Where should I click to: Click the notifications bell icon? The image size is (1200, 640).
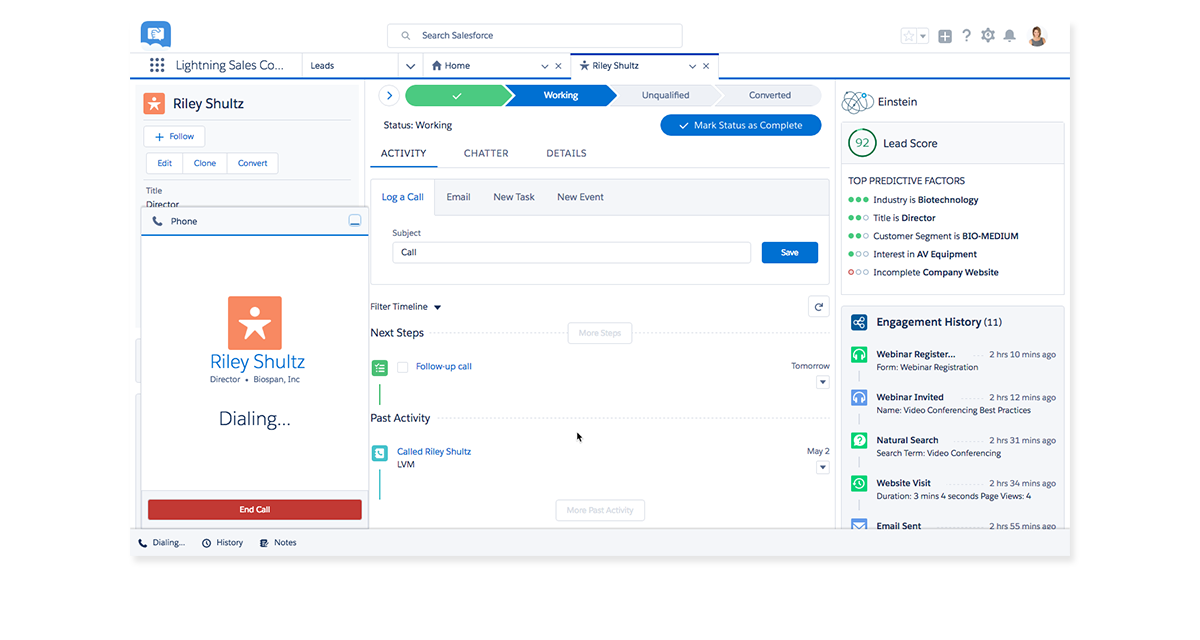point(1010,36)
